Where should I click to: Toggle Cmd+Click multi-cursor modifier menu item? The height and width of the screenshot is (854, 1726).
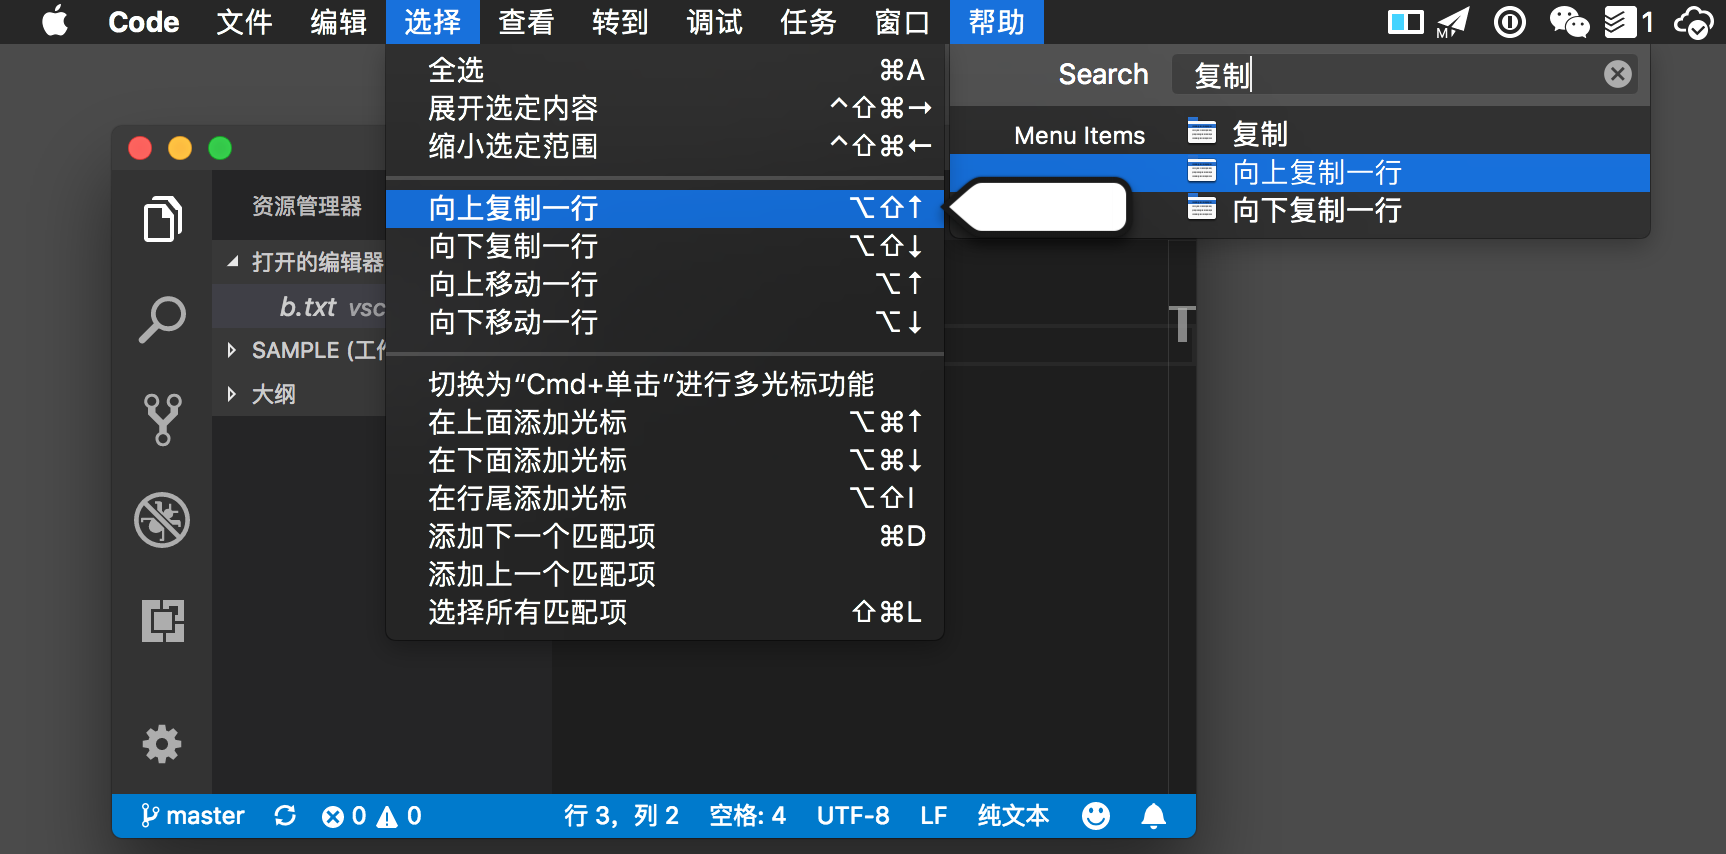650,384
